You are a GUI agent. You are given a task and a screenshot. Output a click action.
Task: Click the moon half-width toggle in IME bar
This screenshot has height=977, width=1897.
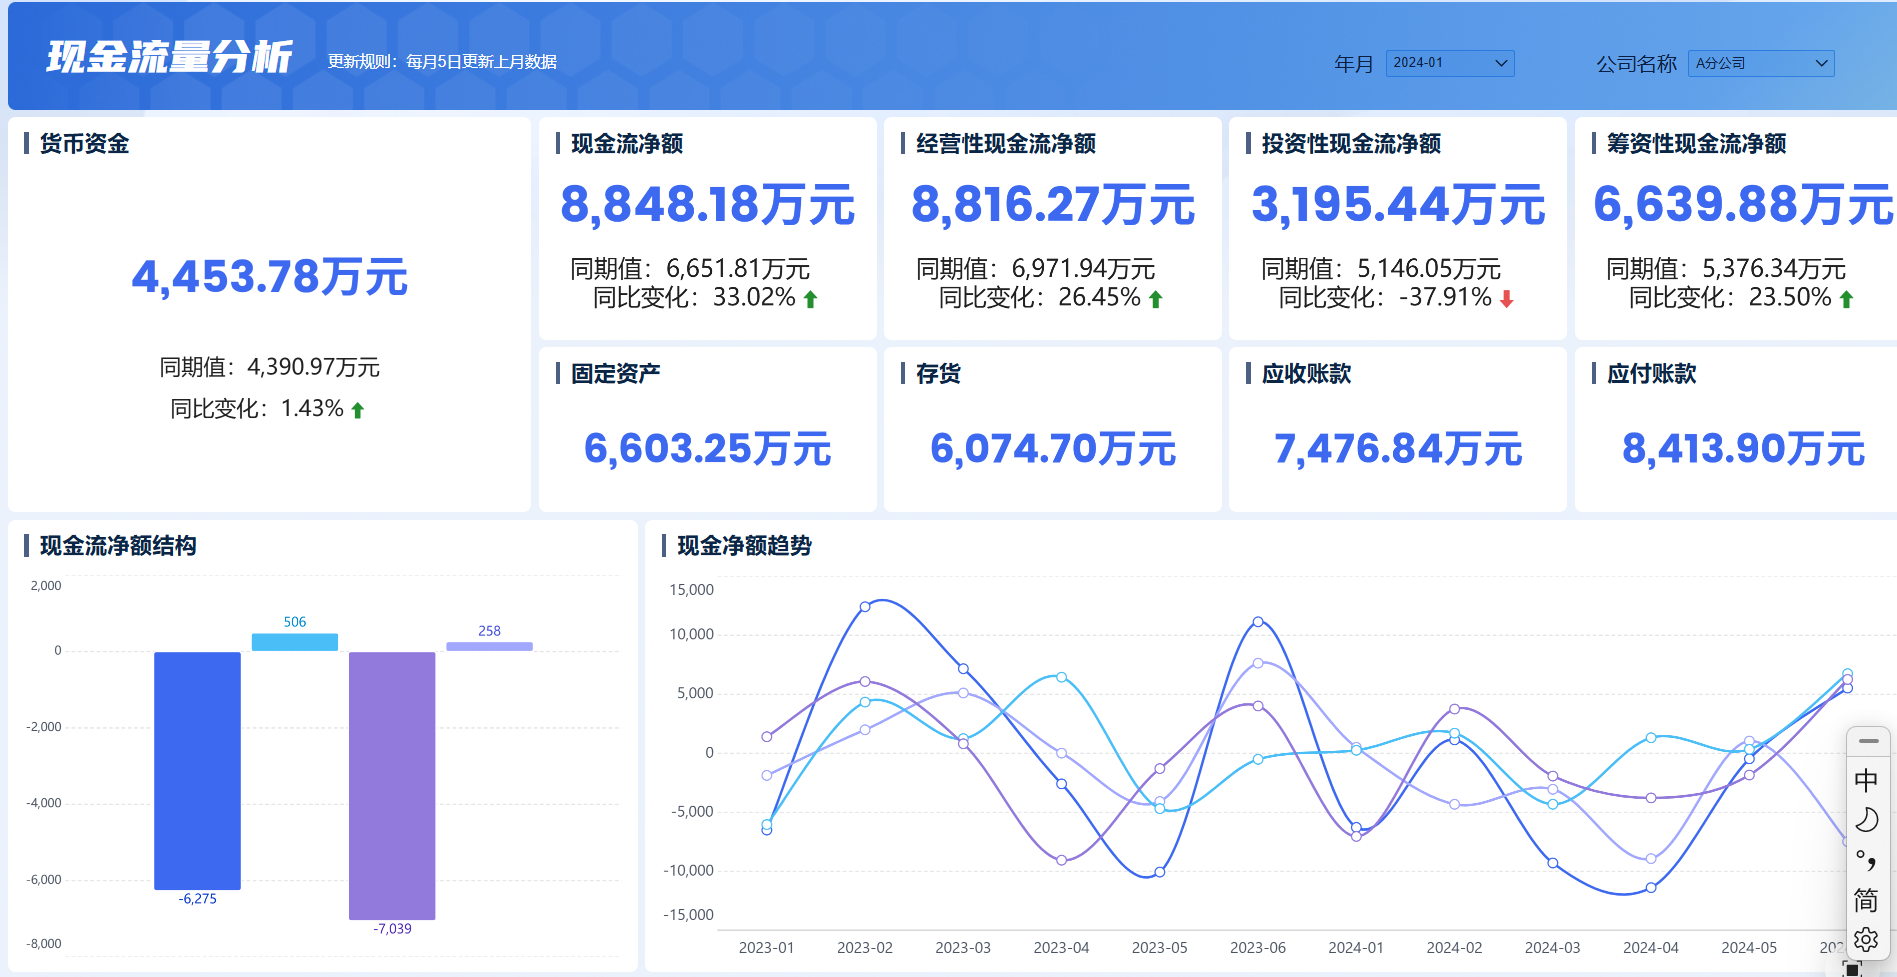(x=1866, y=820)
